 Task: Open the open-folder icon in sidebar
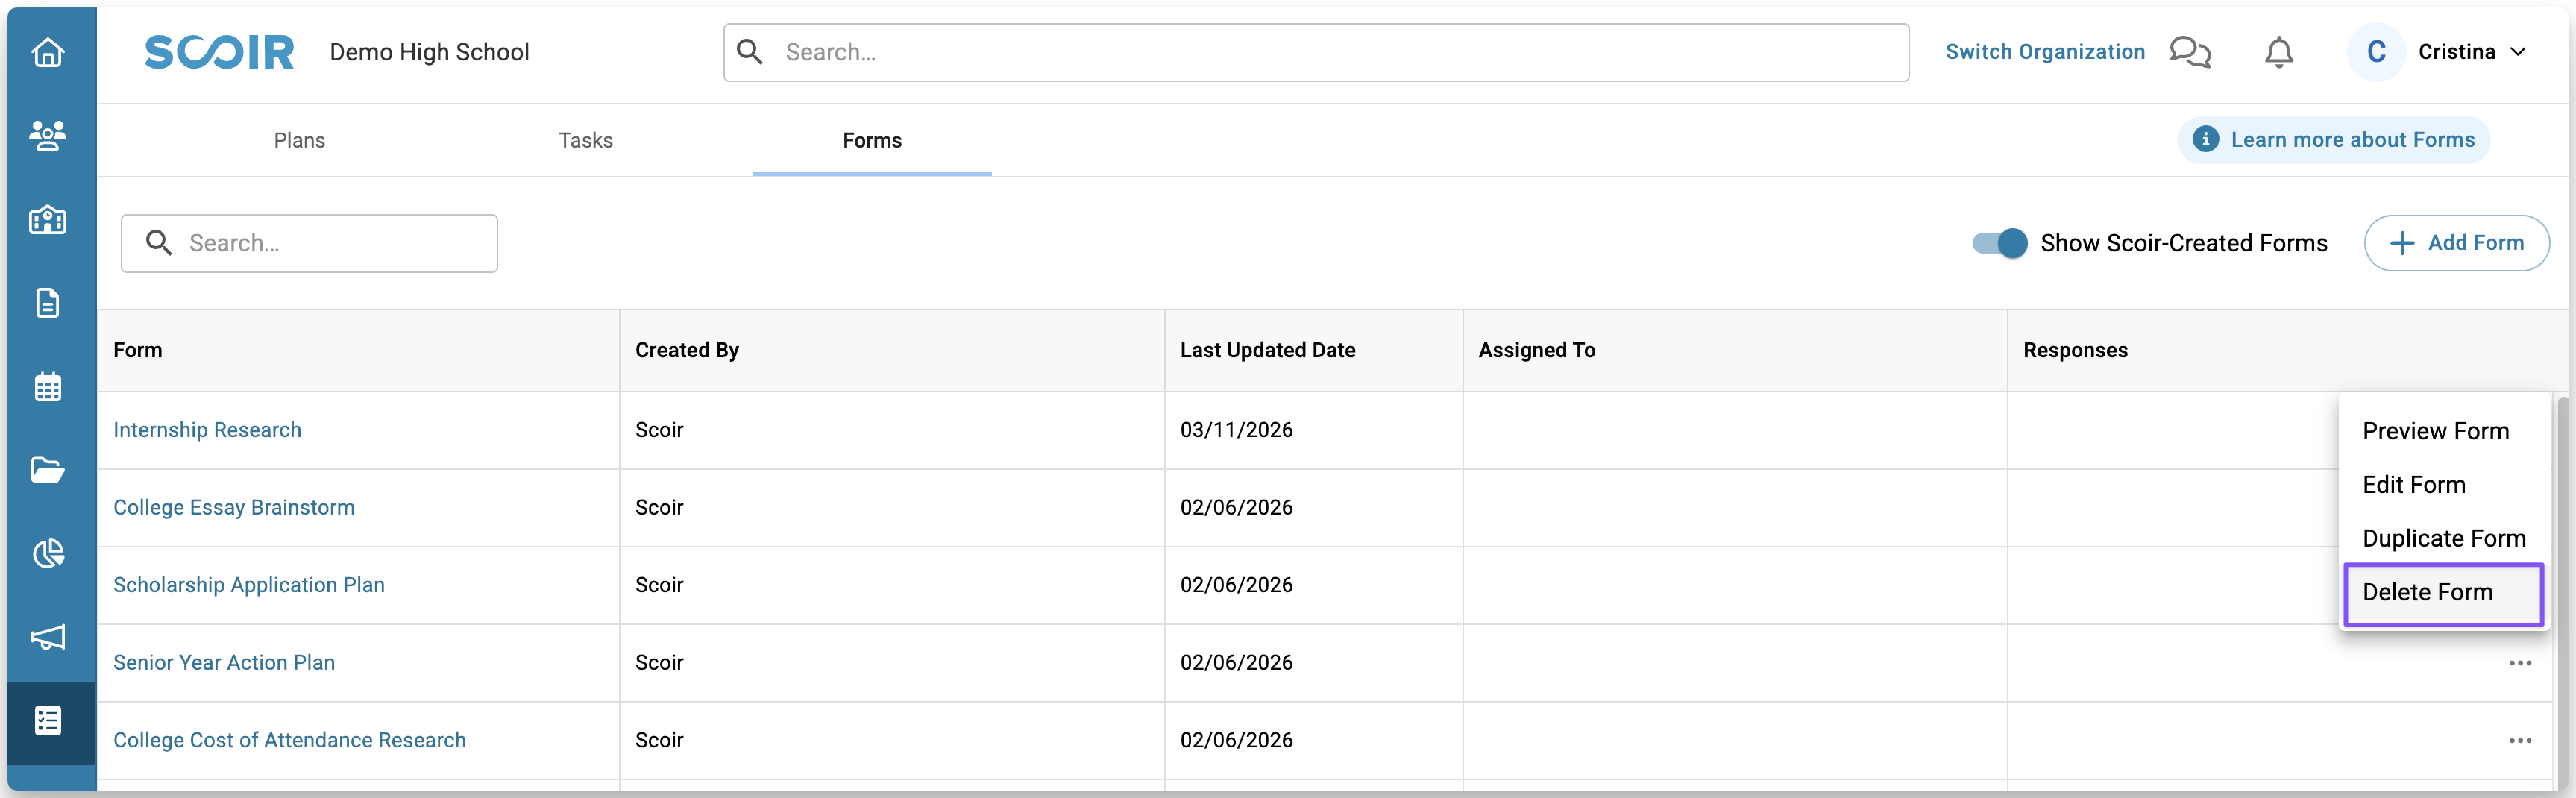[x=48, y=470]
